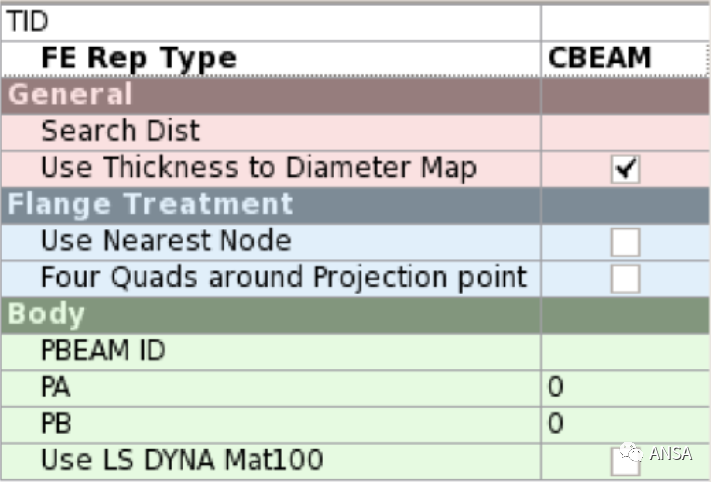
Task: Check Four Quads around Projection point
Action: point(625,278)
